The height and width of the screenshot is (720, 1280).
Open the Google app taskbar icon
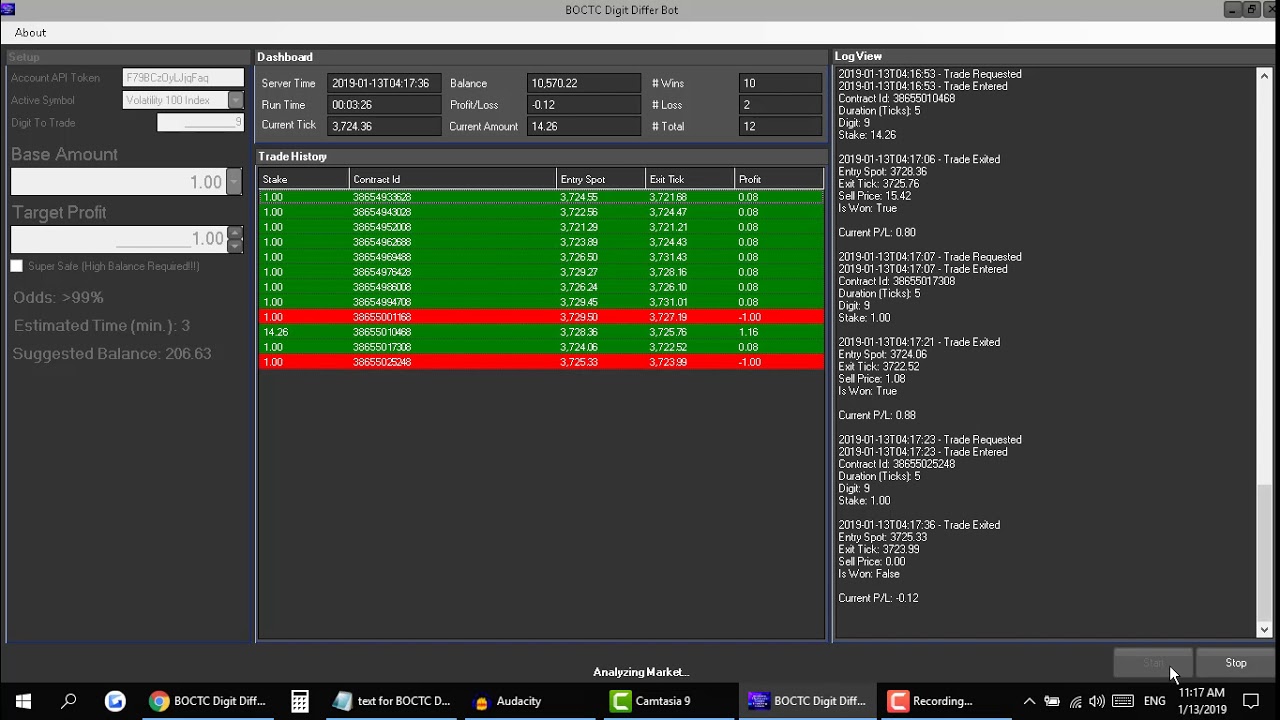tap(115, 701)
